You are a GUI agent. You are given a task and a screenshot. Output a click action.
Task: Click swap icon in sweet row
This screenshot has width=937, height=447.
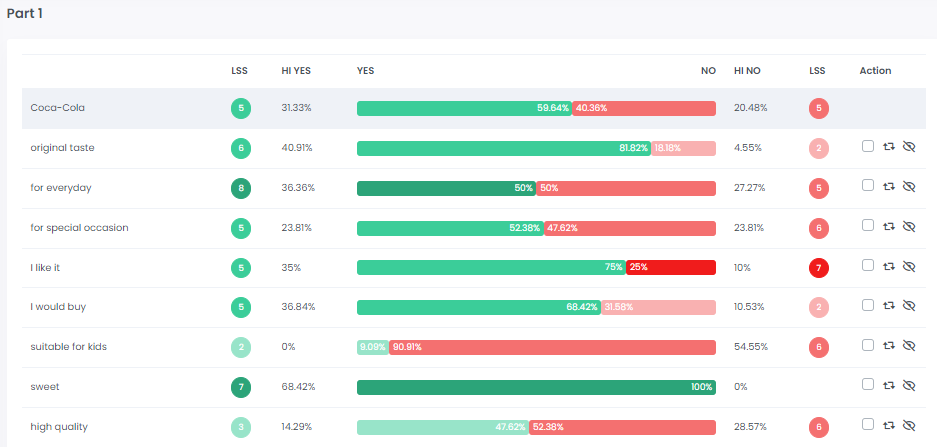tap(889, 386)
